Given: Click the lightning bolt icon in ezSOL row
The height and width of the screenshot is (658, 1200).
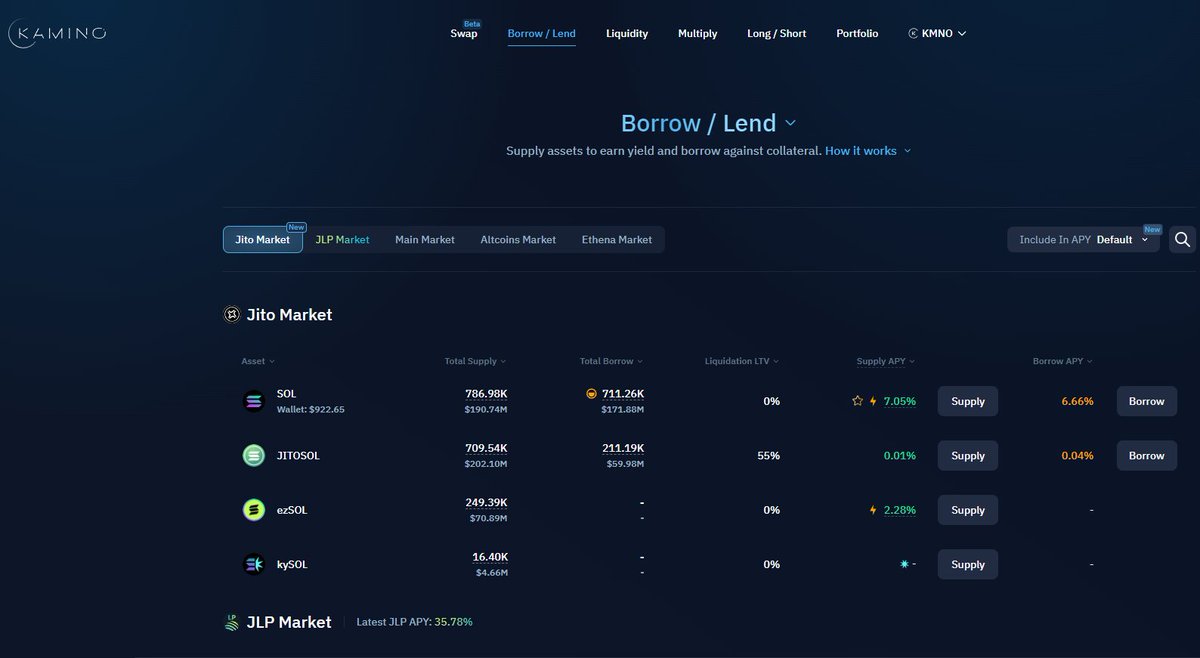Looking at the screenshot, I should pyautogui.click(x=873, y=510).
